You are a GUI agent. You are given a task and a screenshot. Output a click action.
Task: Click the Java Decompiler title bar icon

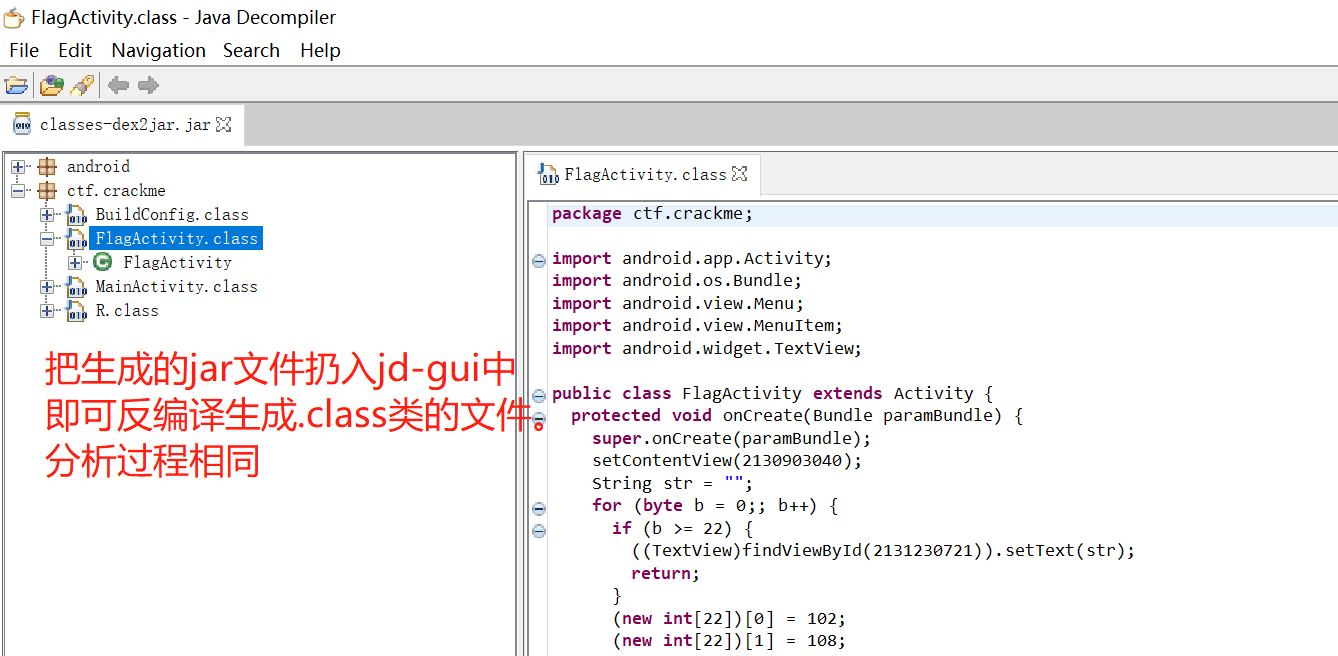click(x=14, y=18)
